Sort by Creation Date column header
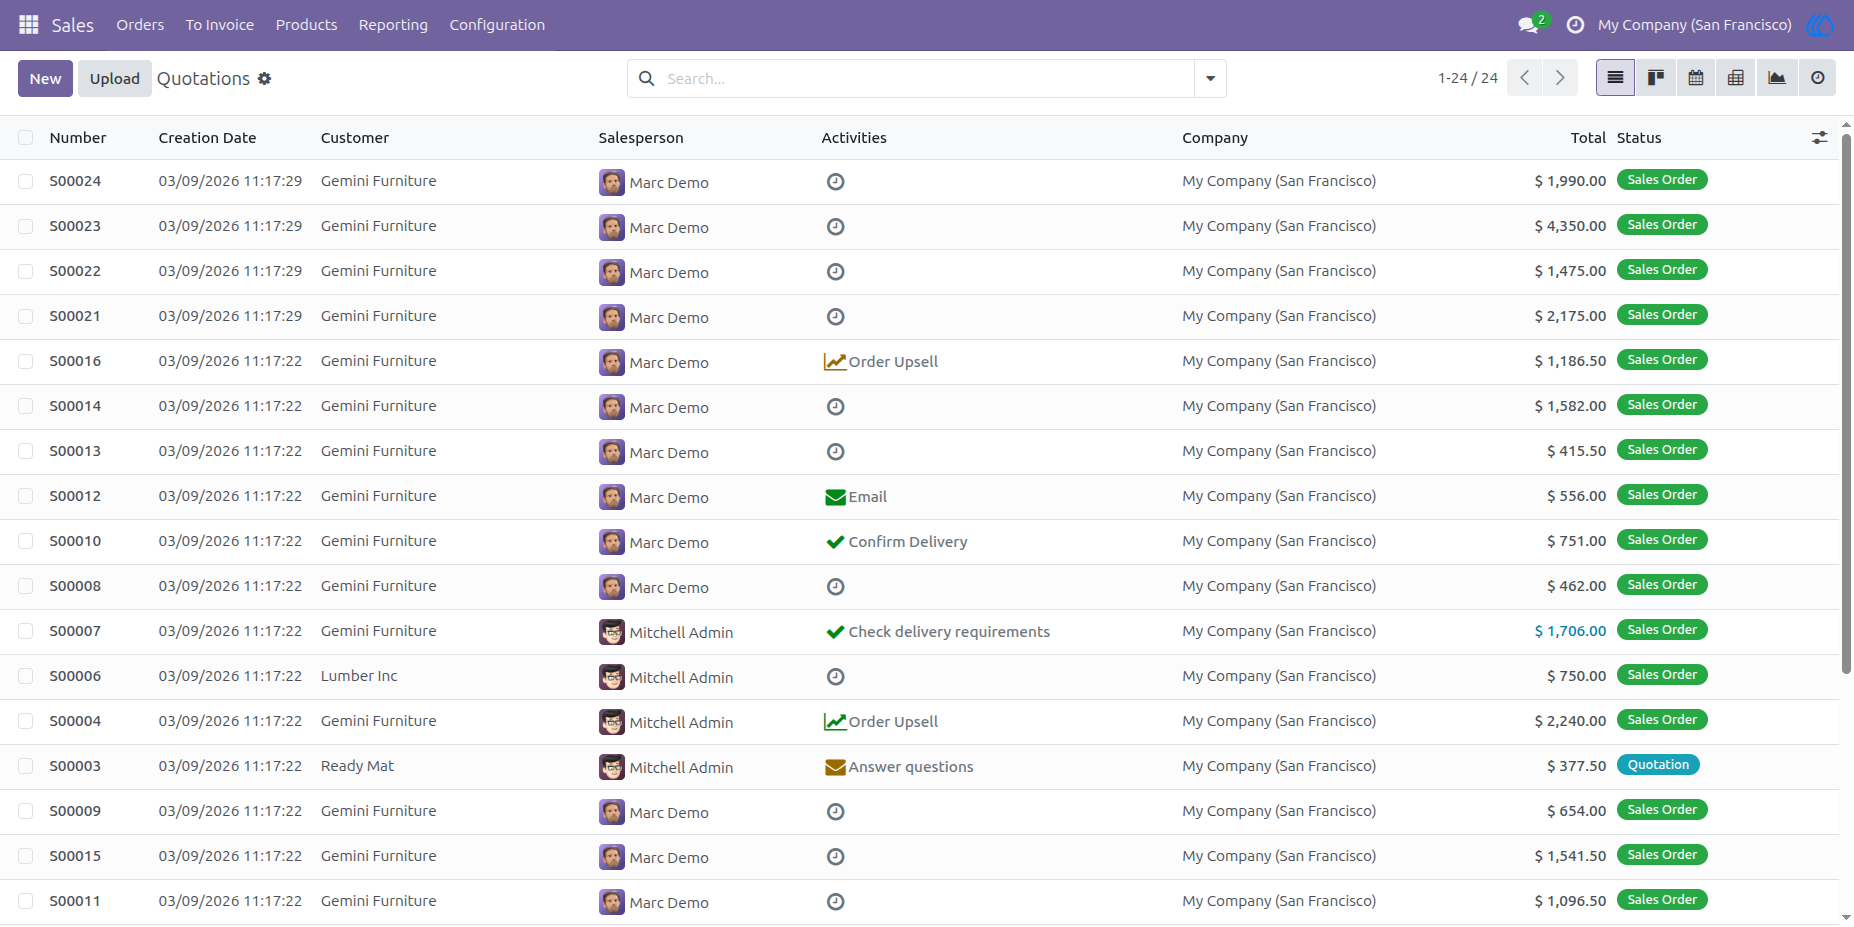1854x927 pixels. click(x=207, y=138)
